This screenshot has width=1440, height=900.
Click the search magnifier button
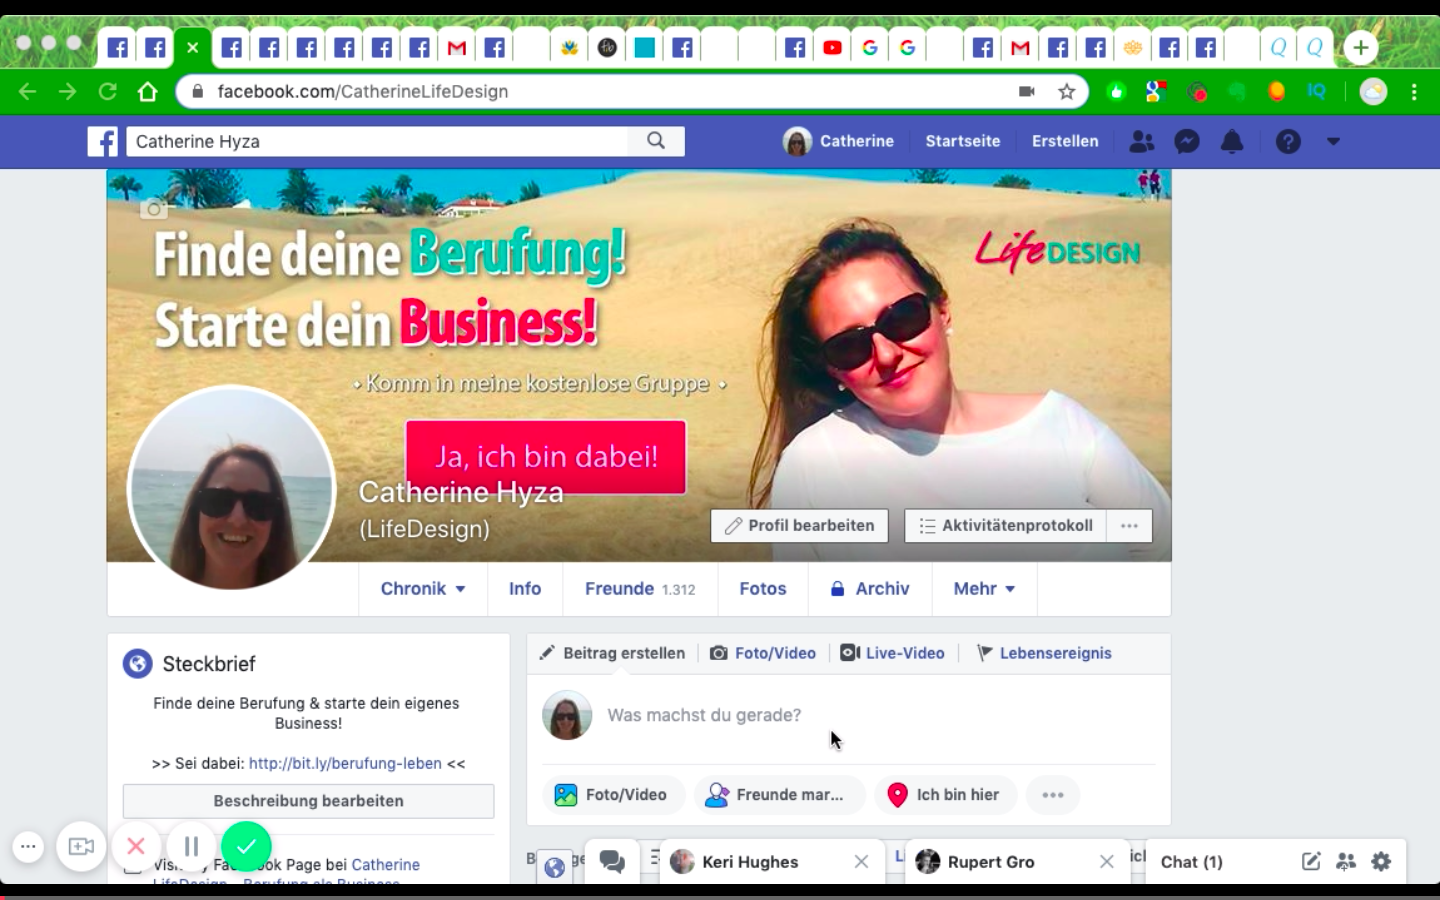[656, 141]
